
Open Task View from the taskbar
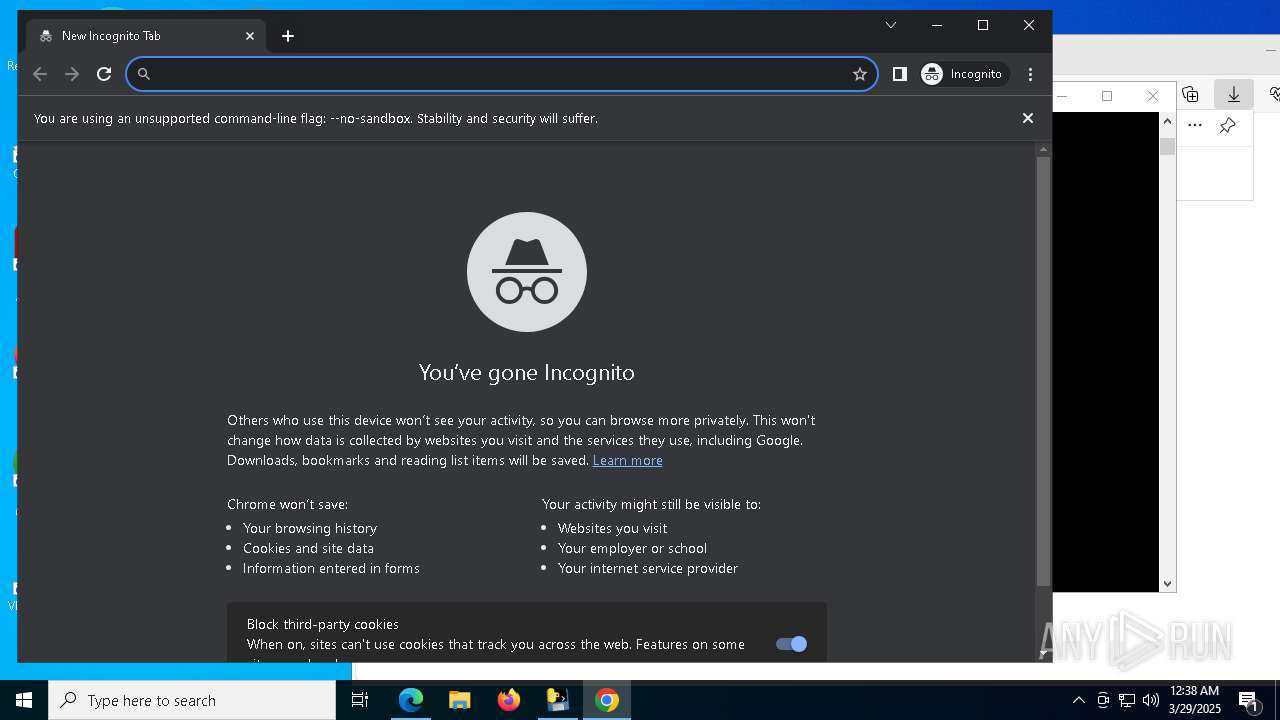[360, 700]
